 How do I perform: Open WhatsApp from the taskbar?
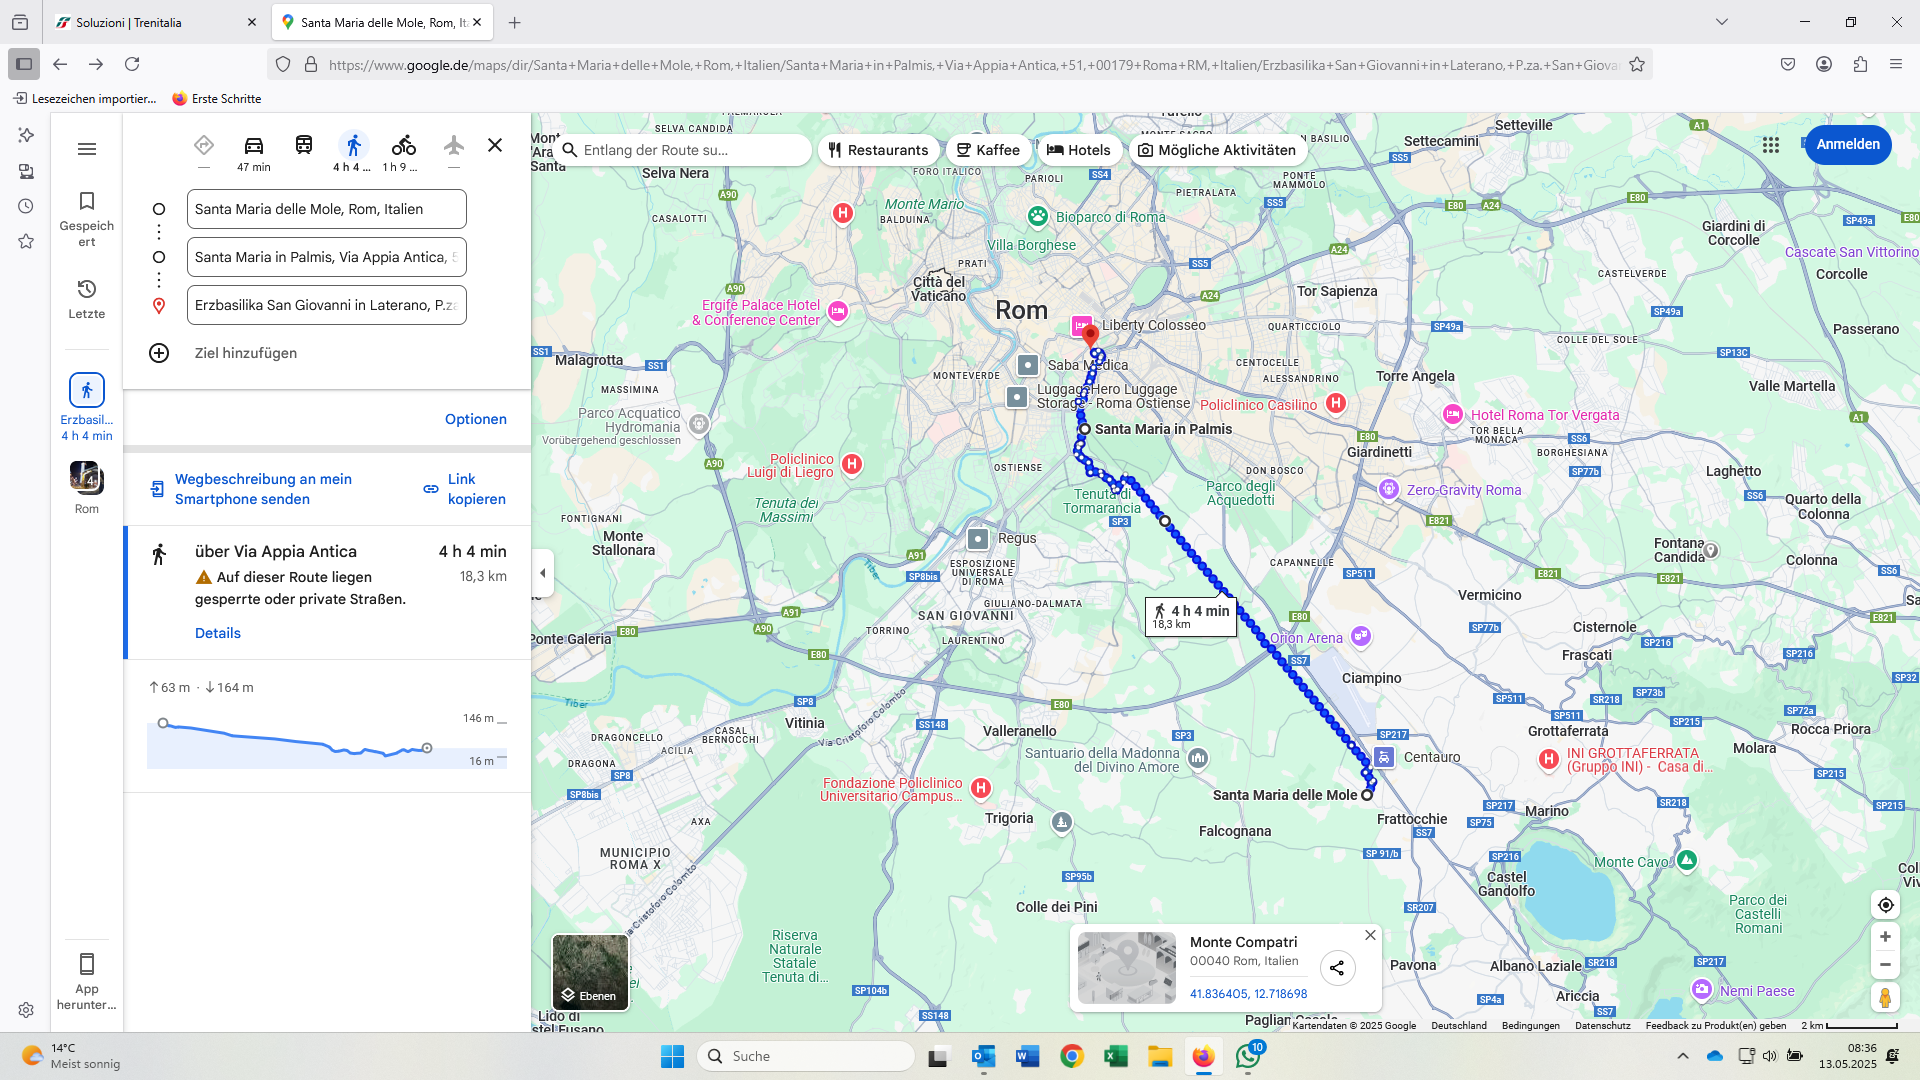pos(1248,1056)
